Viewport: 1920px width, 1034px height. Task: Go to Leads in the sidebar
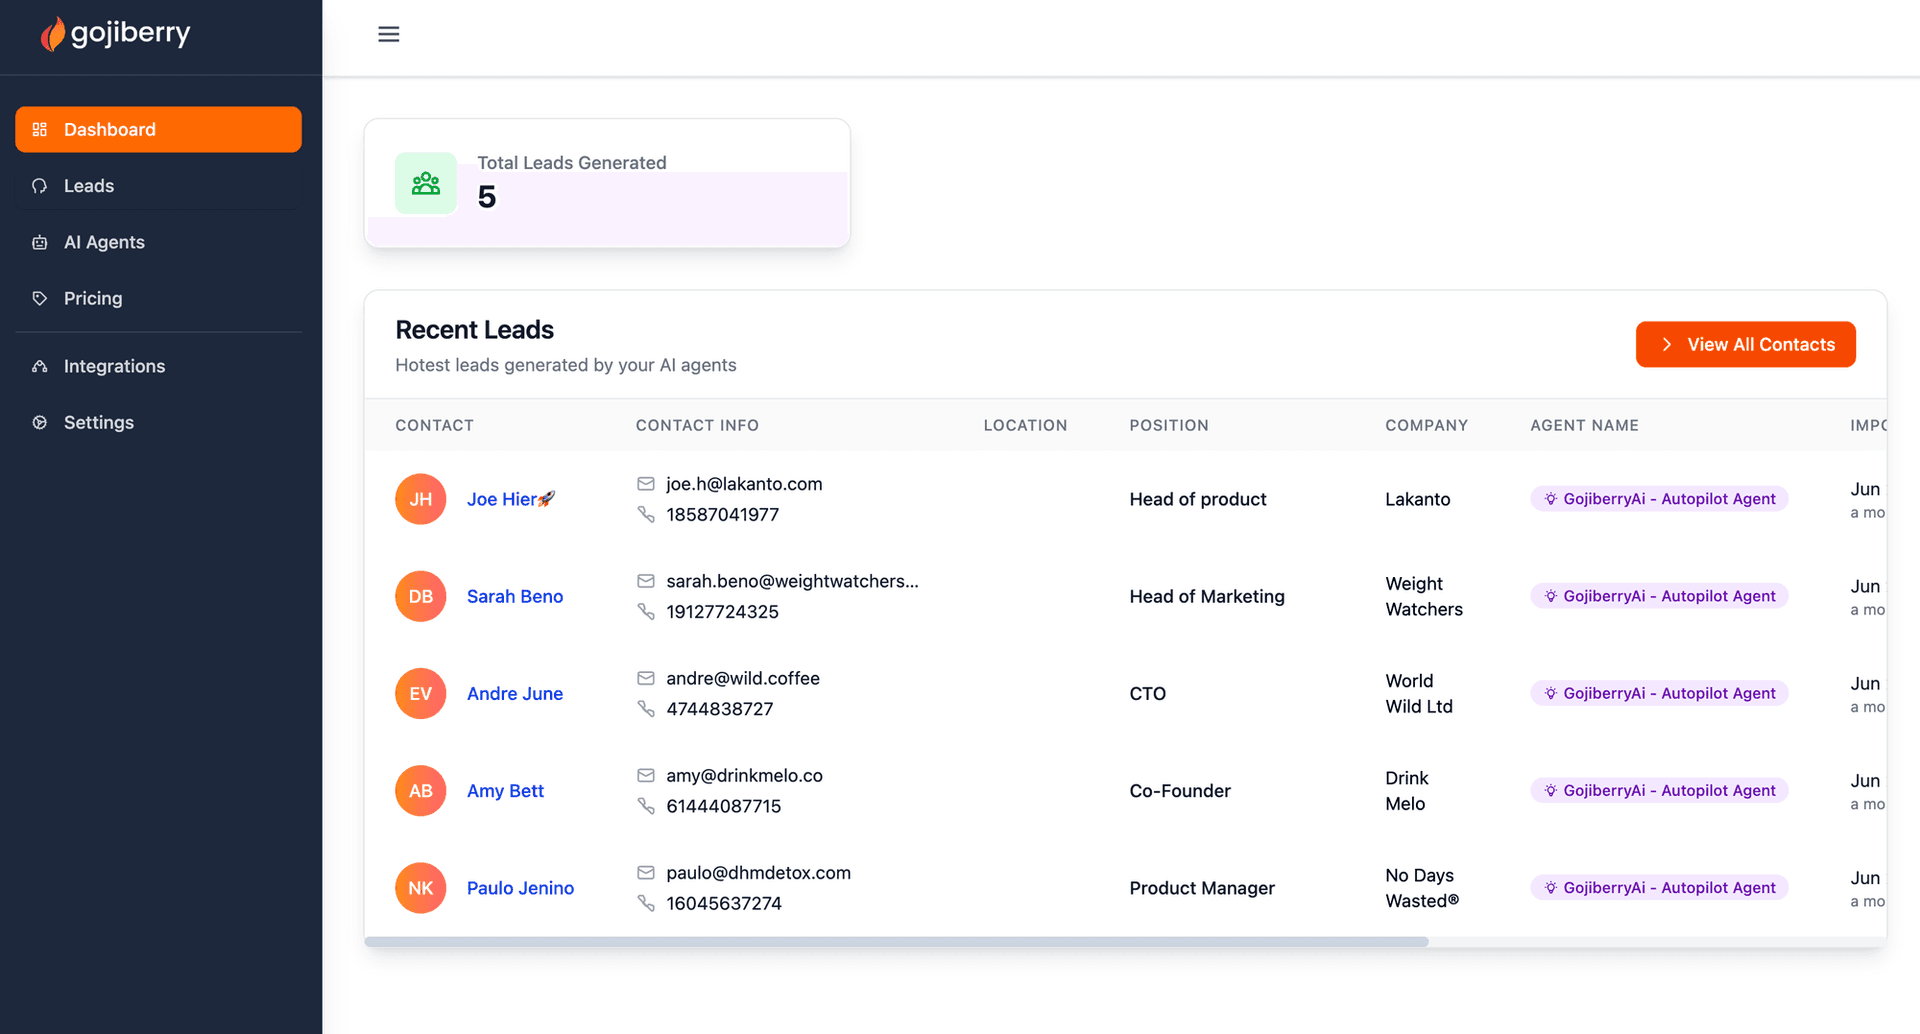(x=158, y=186)
